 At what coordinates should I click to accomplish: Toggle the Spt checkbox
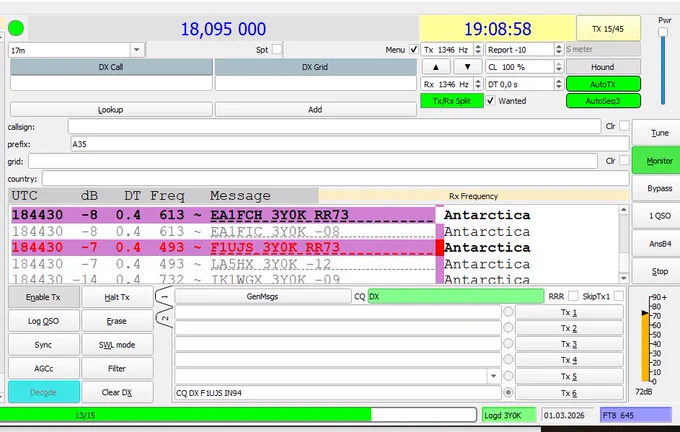click(277, 49)
